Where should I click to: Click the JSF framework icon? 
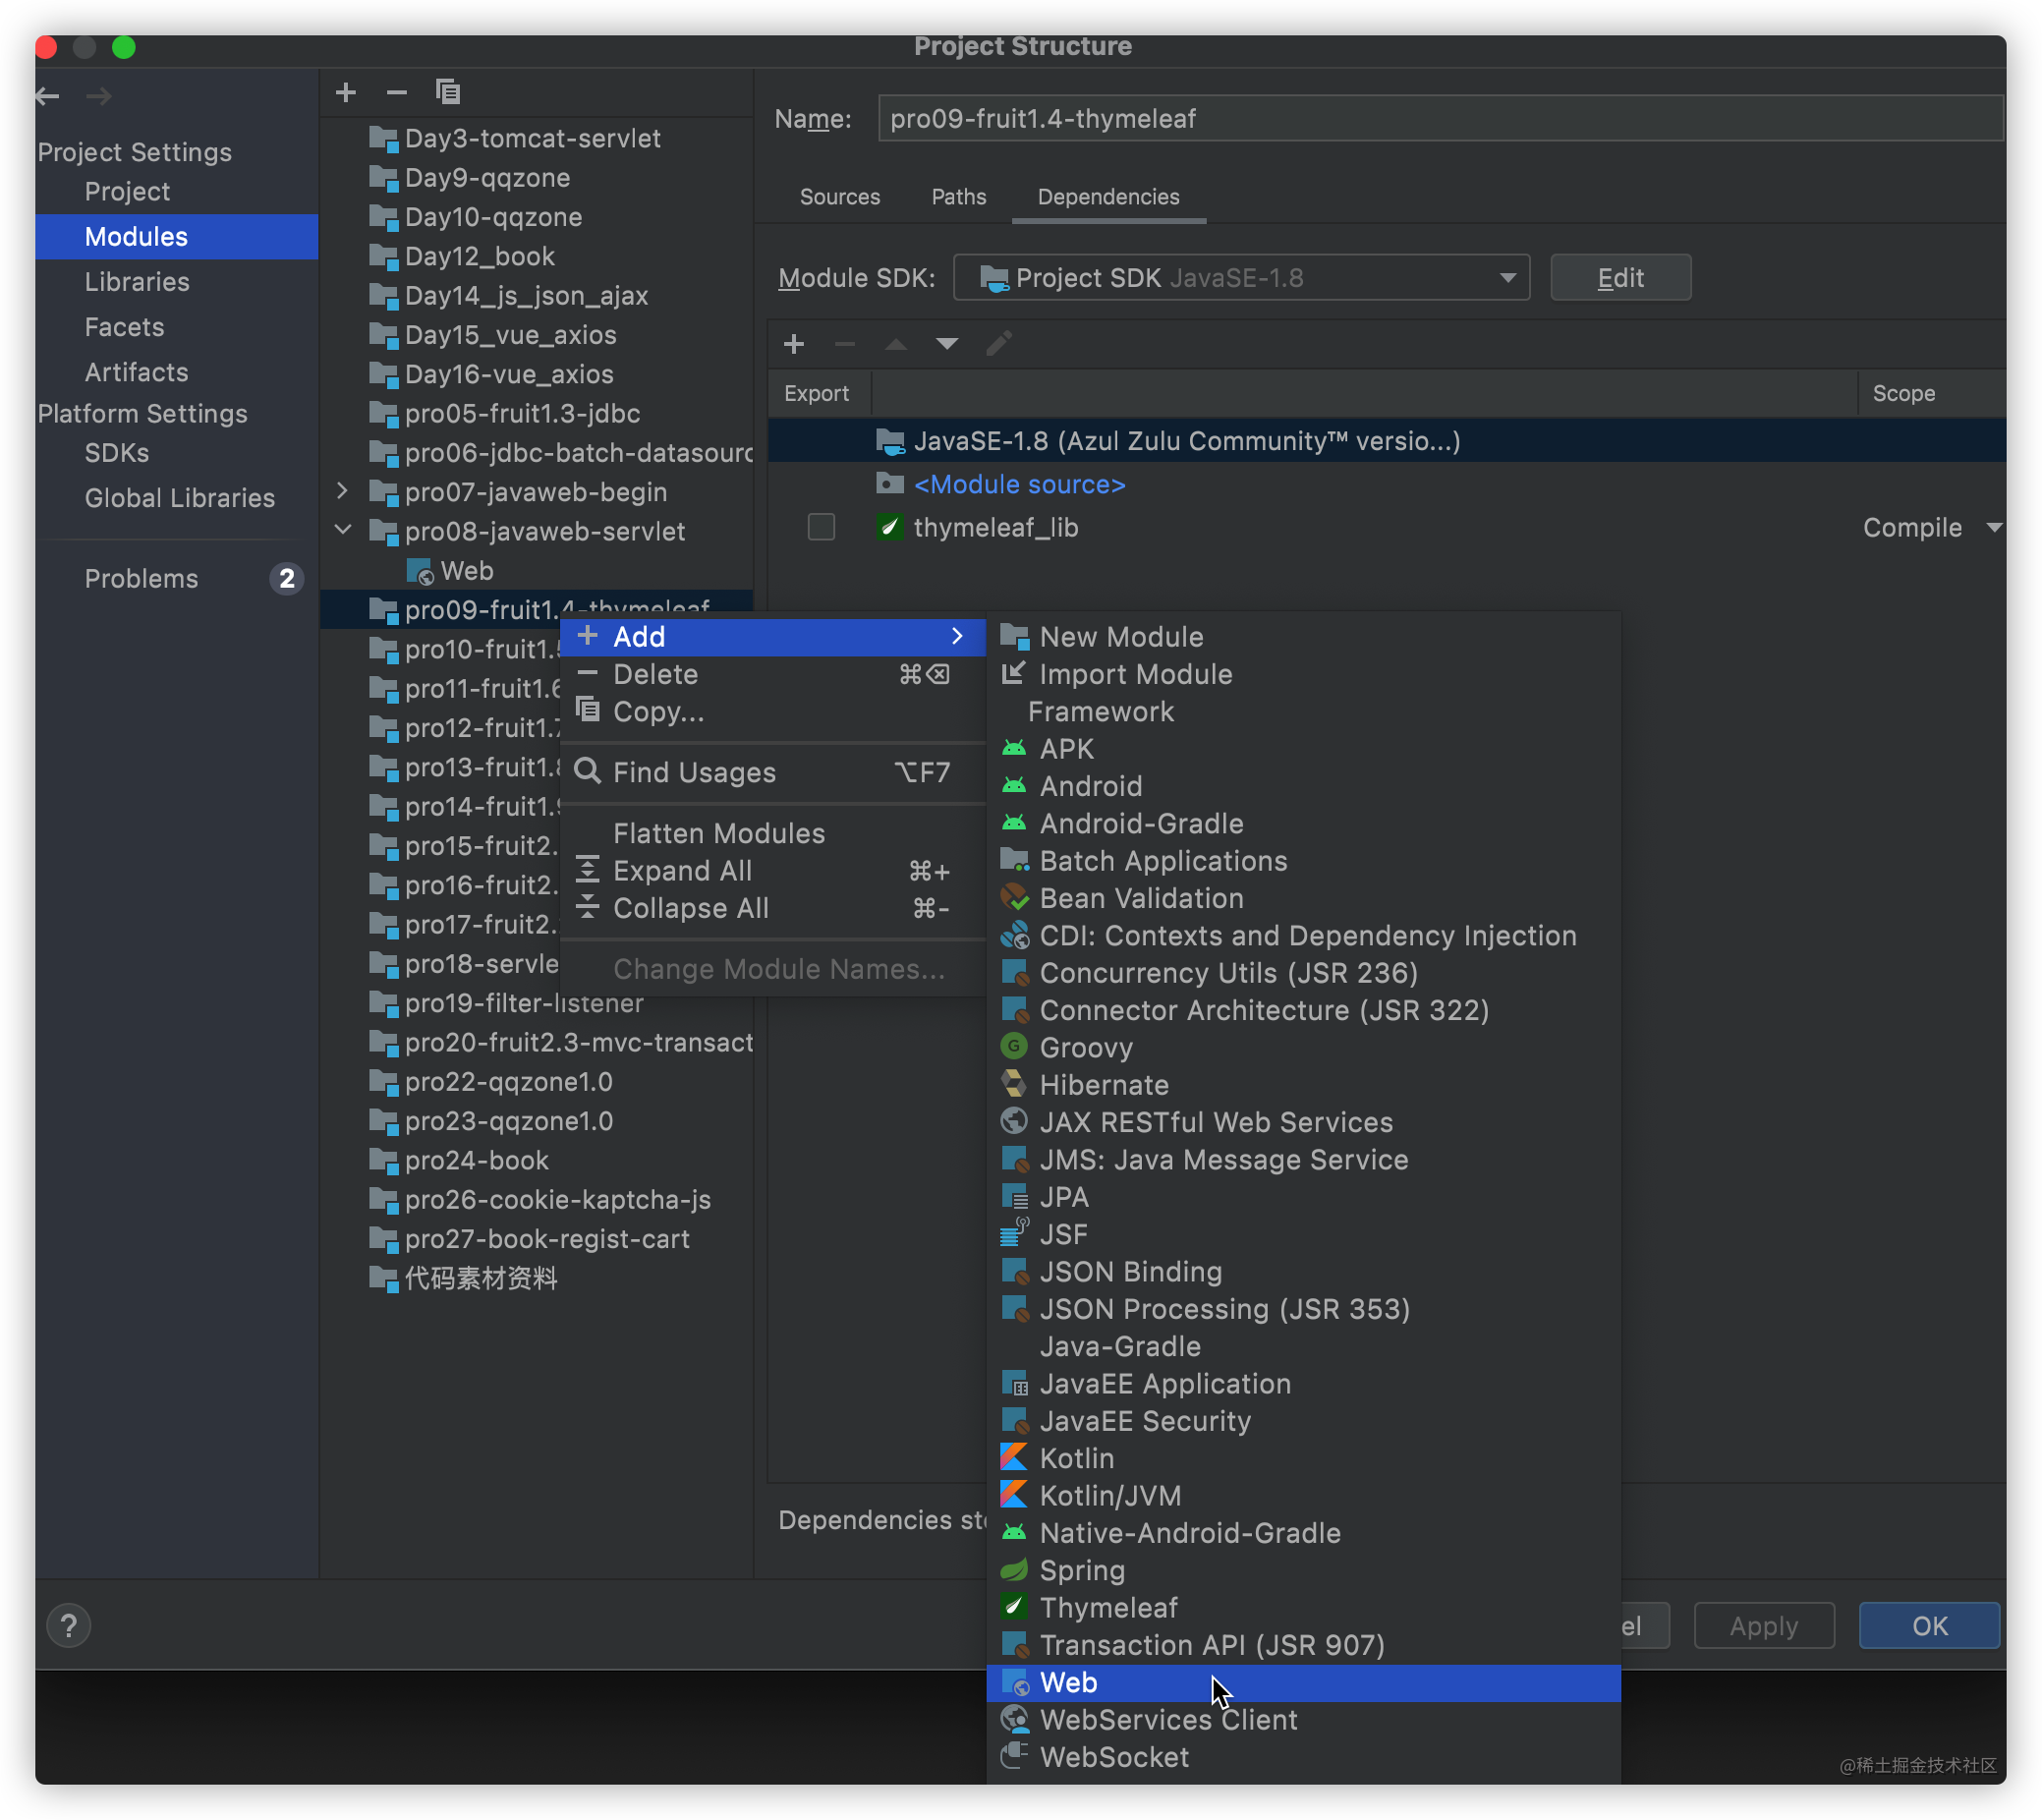tap(1014, 1234)
